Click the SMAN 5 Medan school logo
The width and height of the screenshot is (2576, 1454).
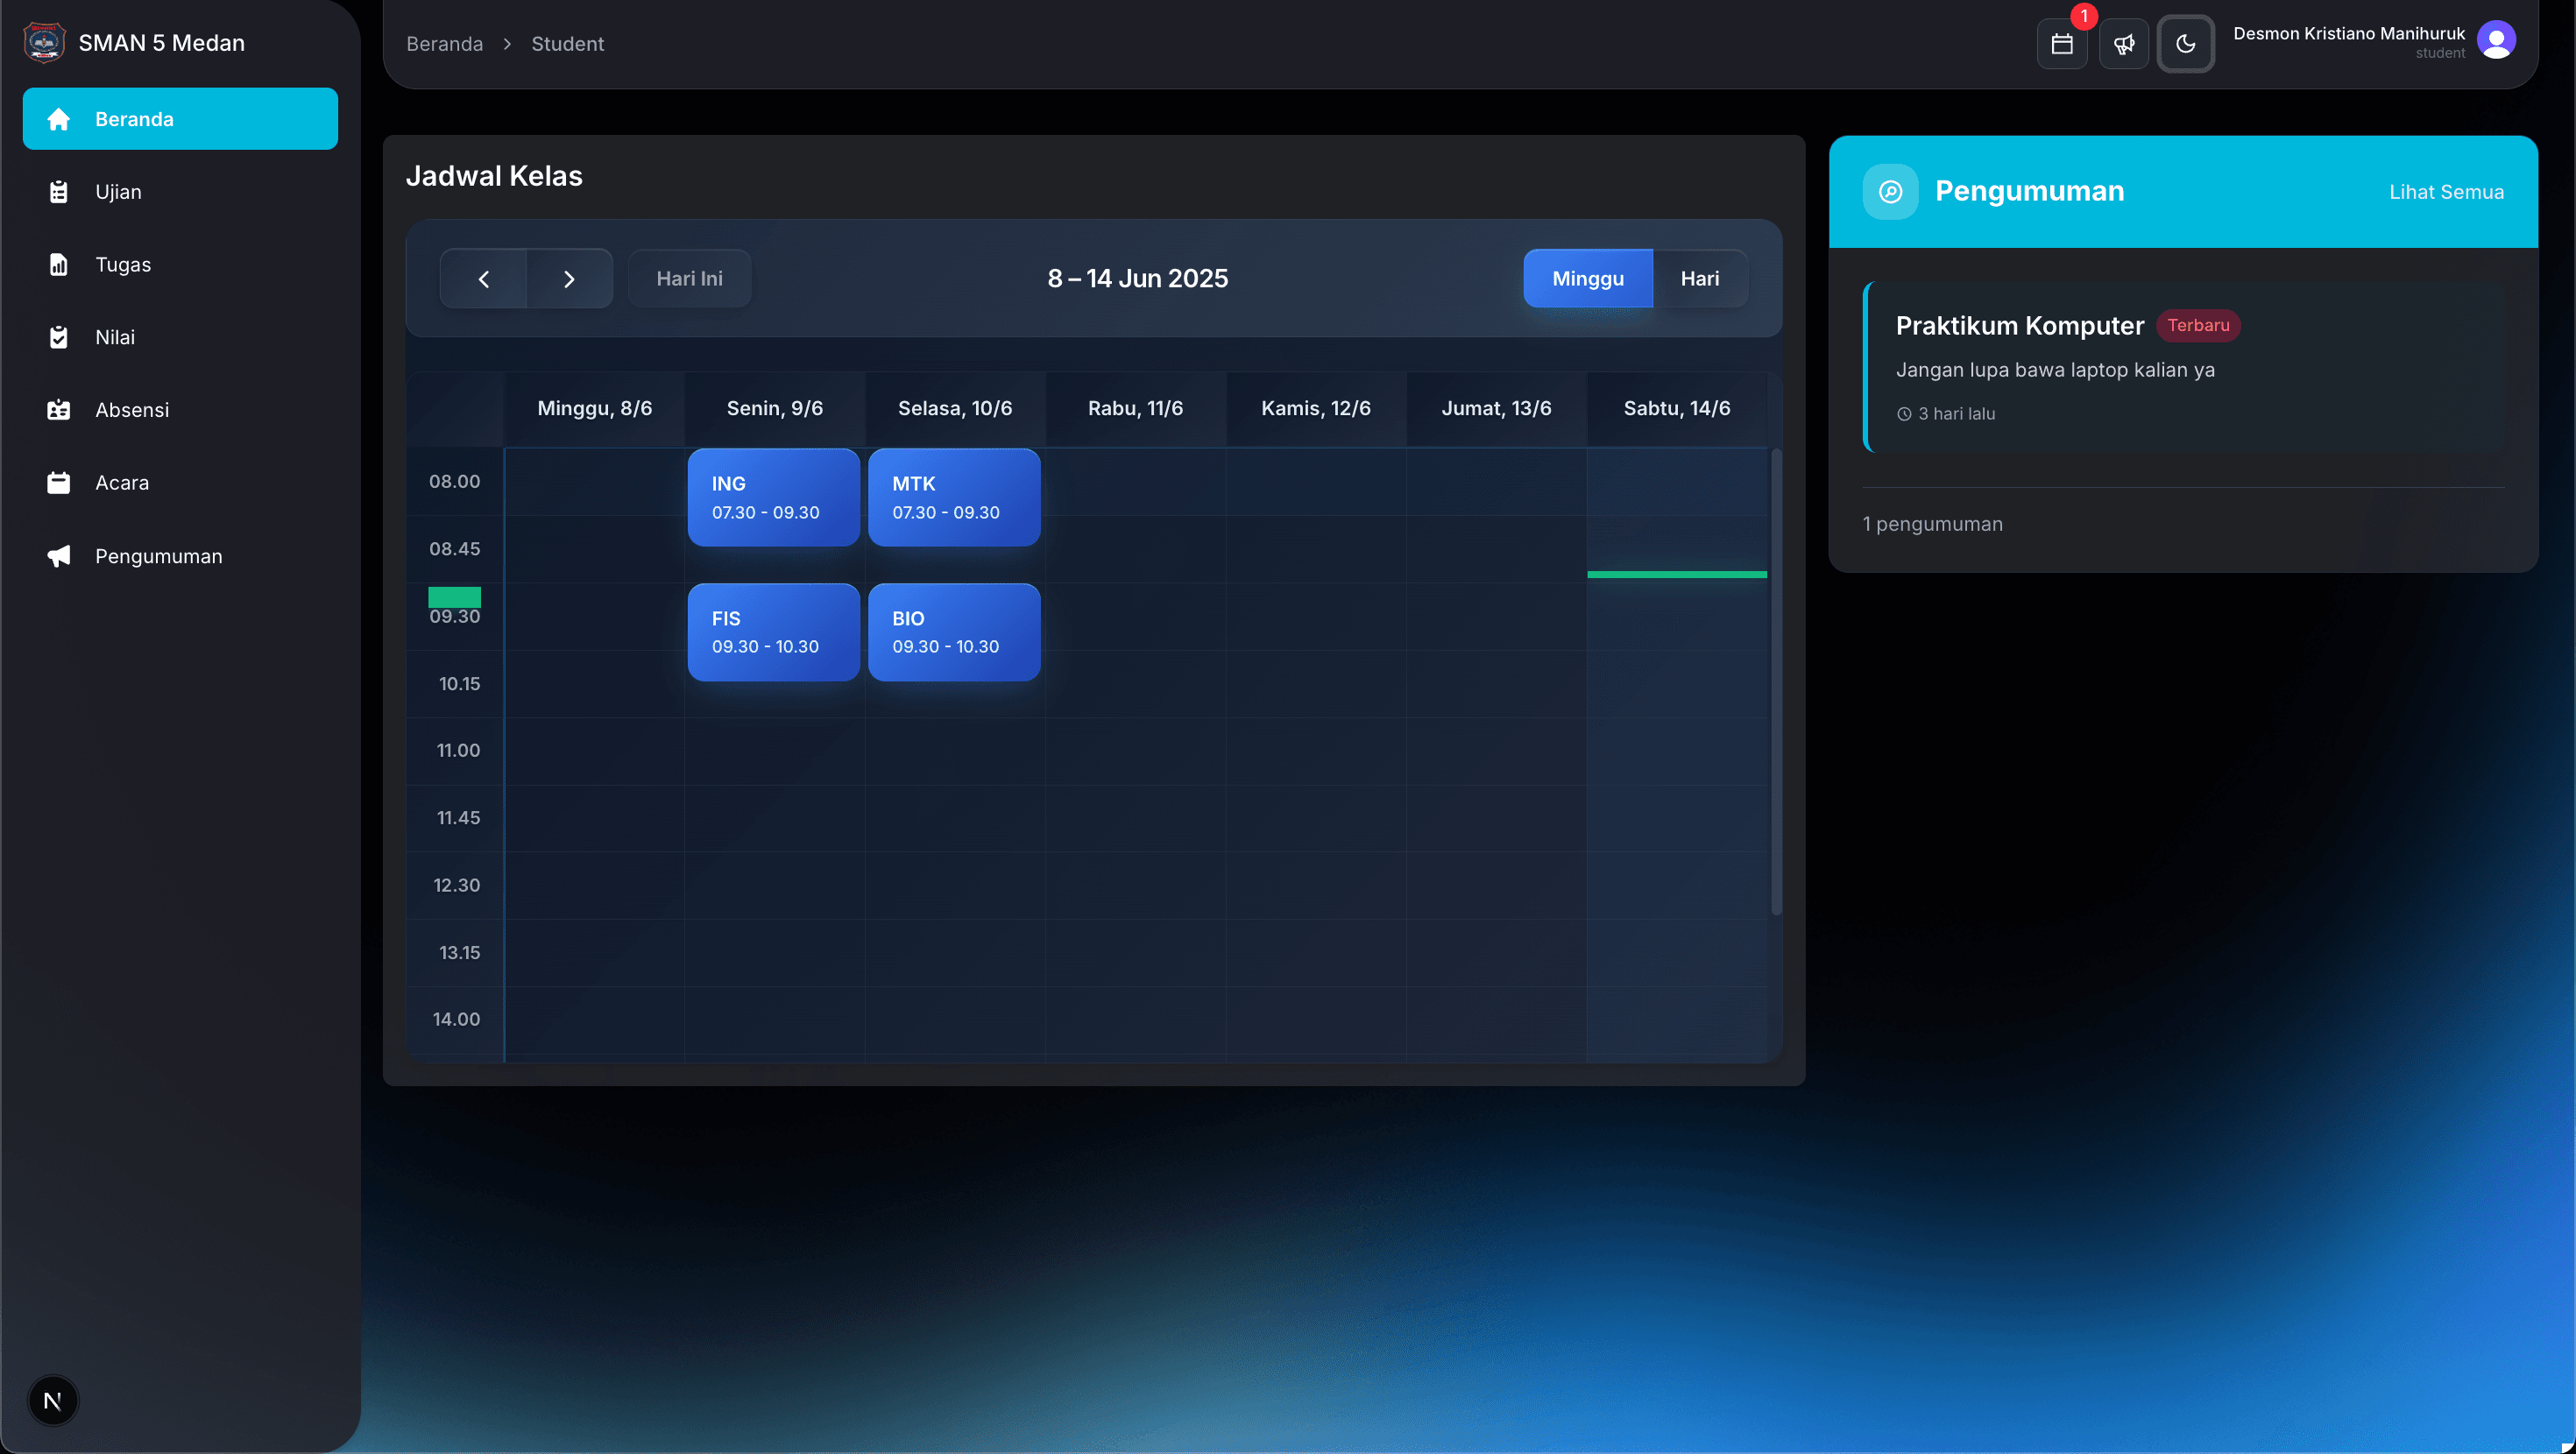coord(44,42)
